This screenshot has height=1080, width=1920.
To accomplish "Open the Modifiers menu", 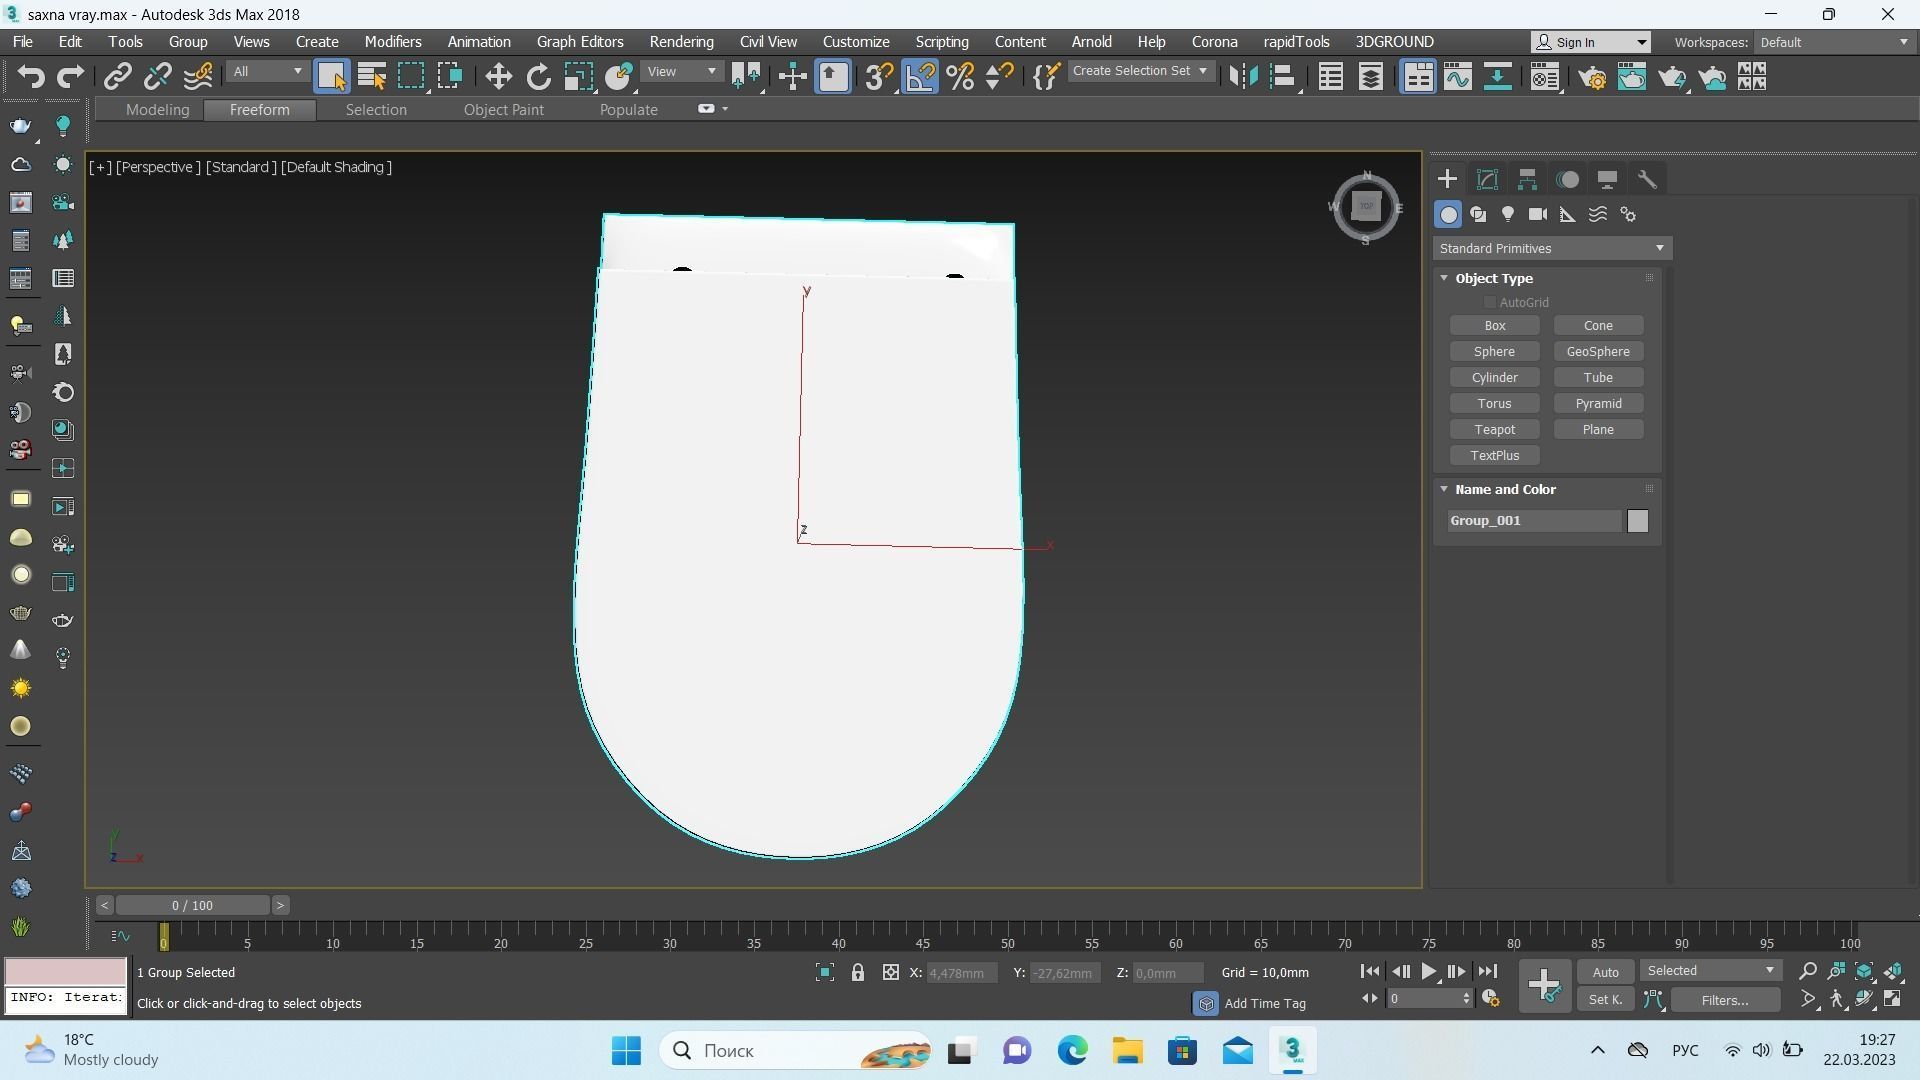I will 392,42.
